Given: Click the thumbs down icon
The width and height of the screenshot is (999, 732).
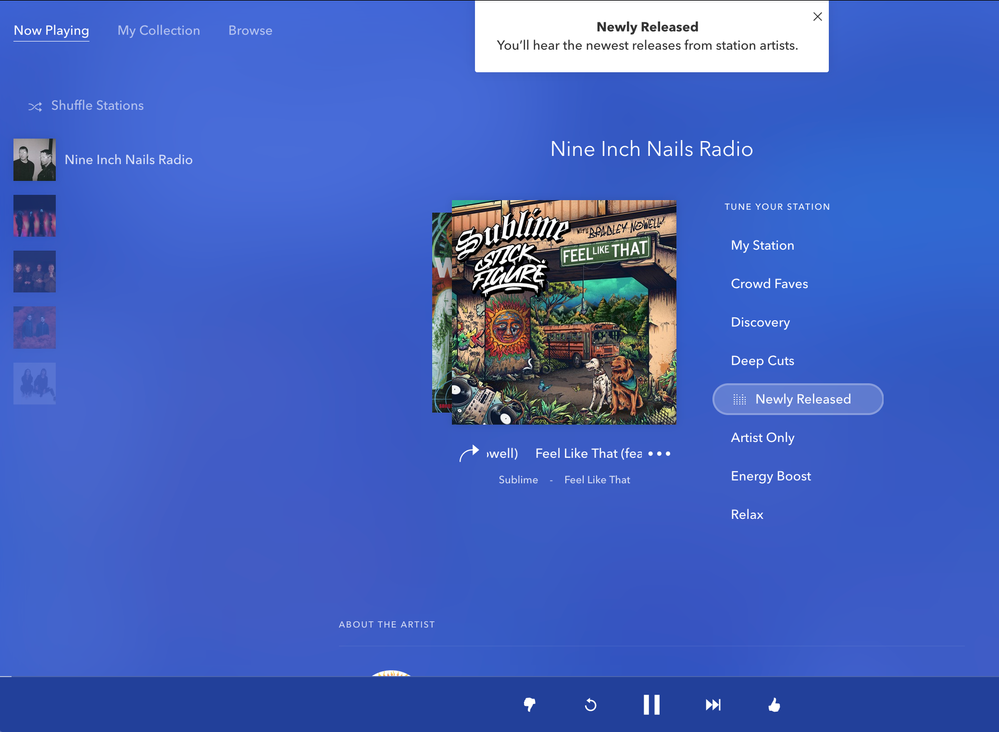Looking at the screenshot, I should 529,705.
